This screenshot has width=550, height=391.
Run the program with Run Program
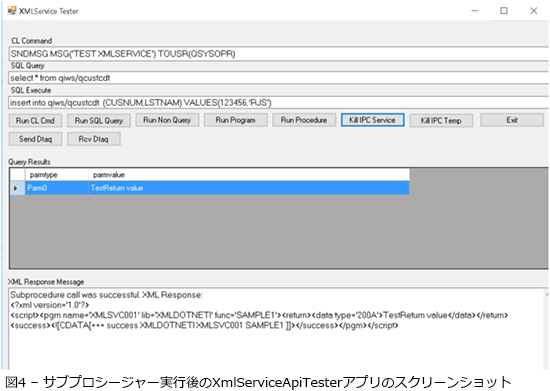click(x=235, y=120)
